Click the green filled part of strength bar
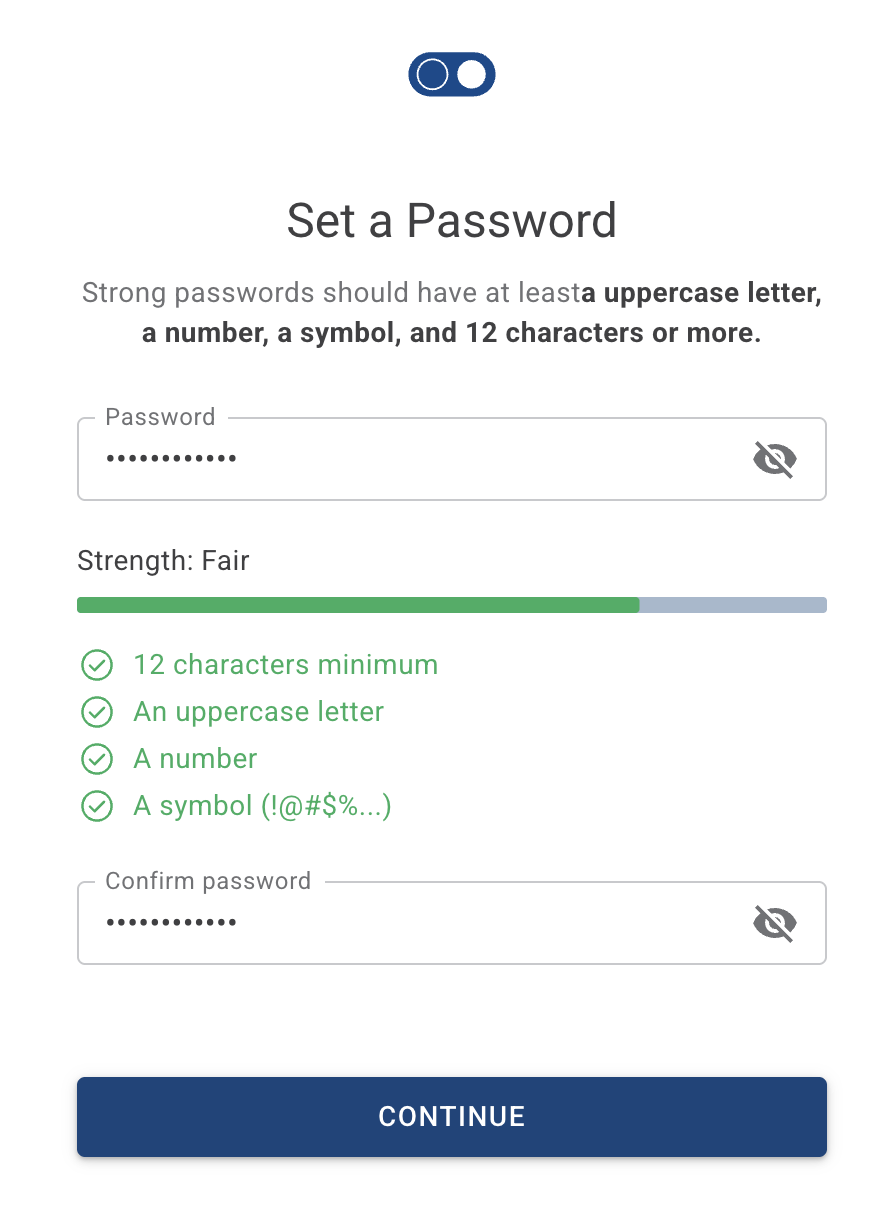Image resolution: width=890 pixels, height=1222 pixels. tap(358, 605)
